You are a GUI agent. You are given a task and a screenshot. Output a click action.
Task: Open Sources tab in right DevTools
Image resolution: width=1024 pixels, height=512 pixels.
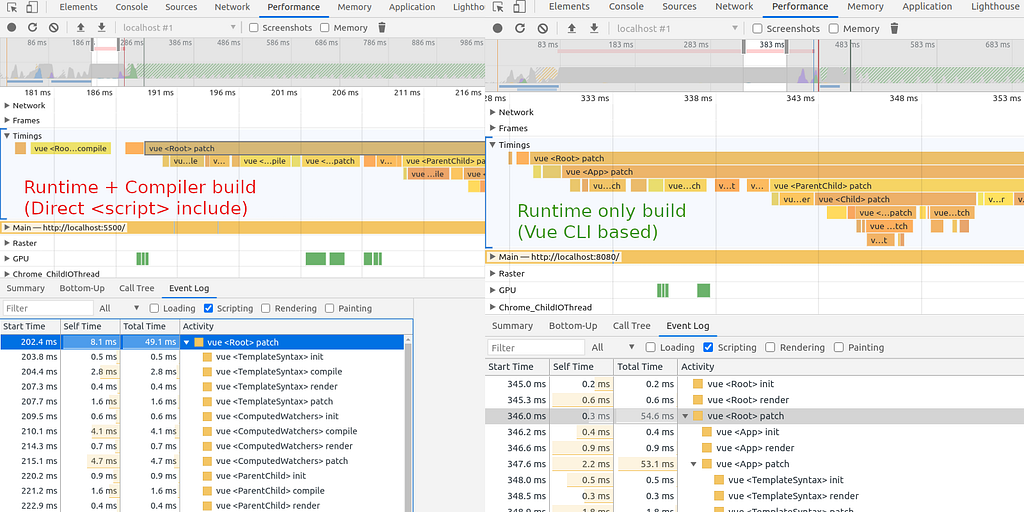pos(679,7)
